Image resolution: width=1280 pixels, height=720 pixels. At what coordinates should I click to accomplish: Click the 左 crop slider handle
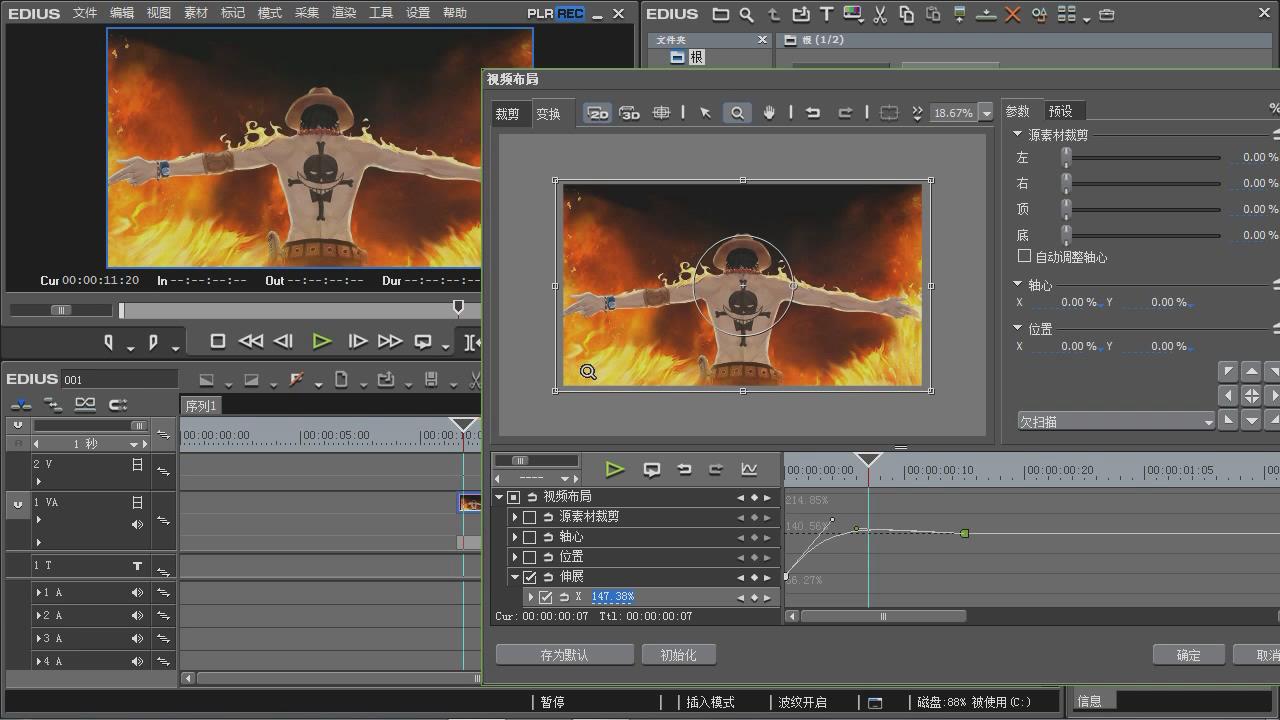(x=1066, y=157)
